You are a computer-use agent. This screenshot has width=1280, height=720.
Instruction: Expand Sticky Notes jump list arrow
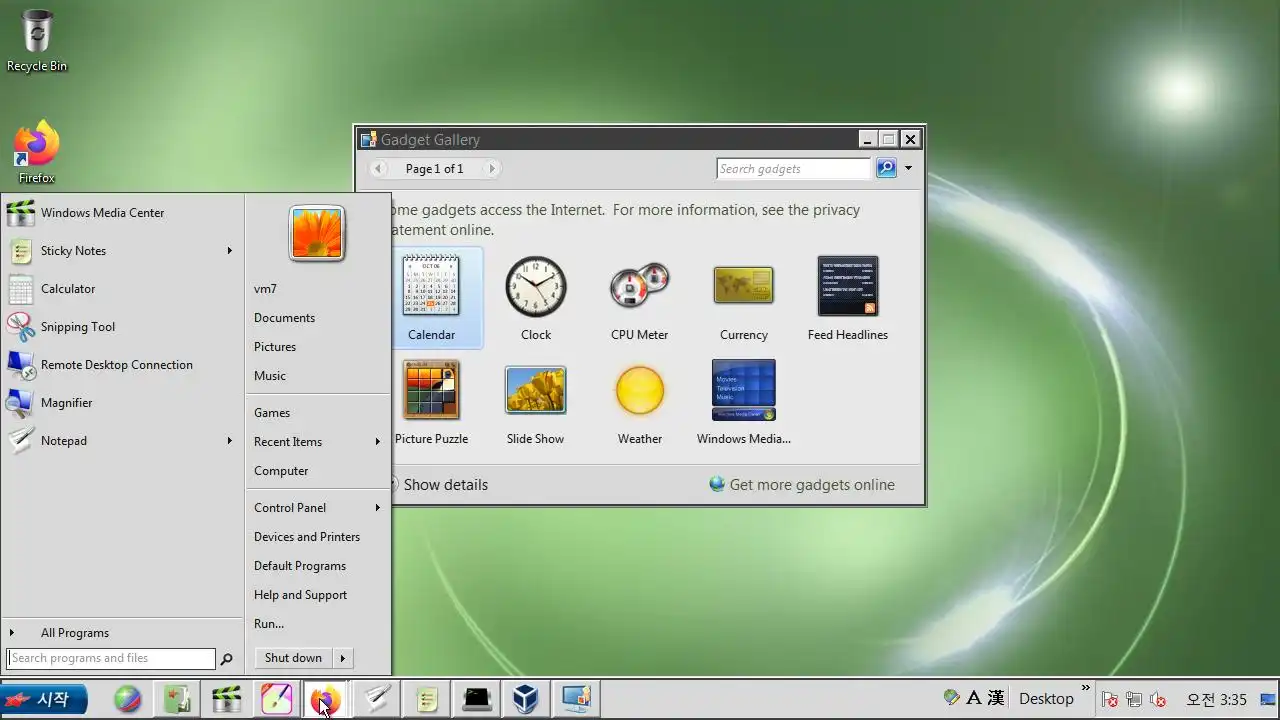230,251
